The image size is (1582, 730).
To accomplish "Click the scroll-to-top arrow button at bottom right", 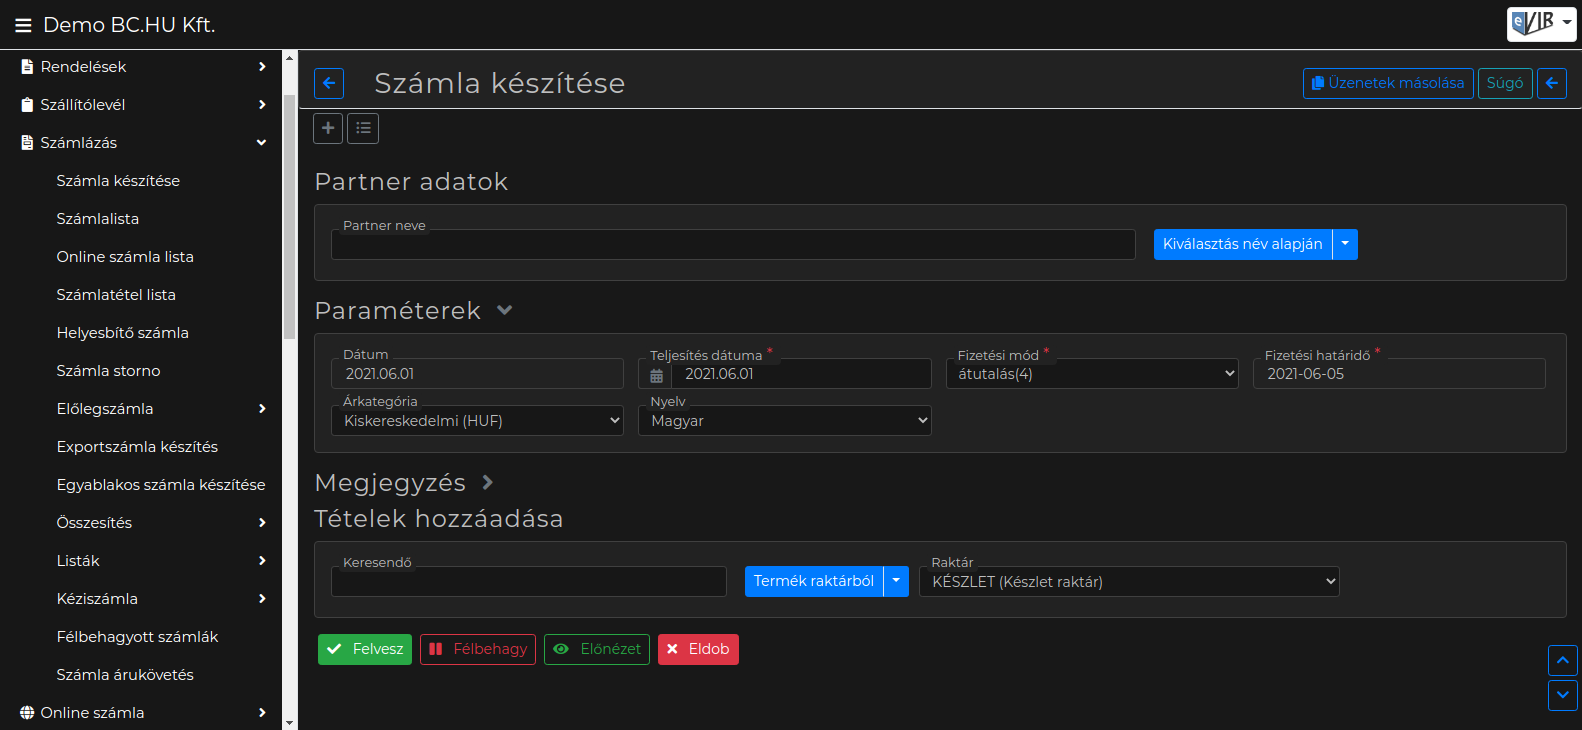I will [x=1562, y=660].
